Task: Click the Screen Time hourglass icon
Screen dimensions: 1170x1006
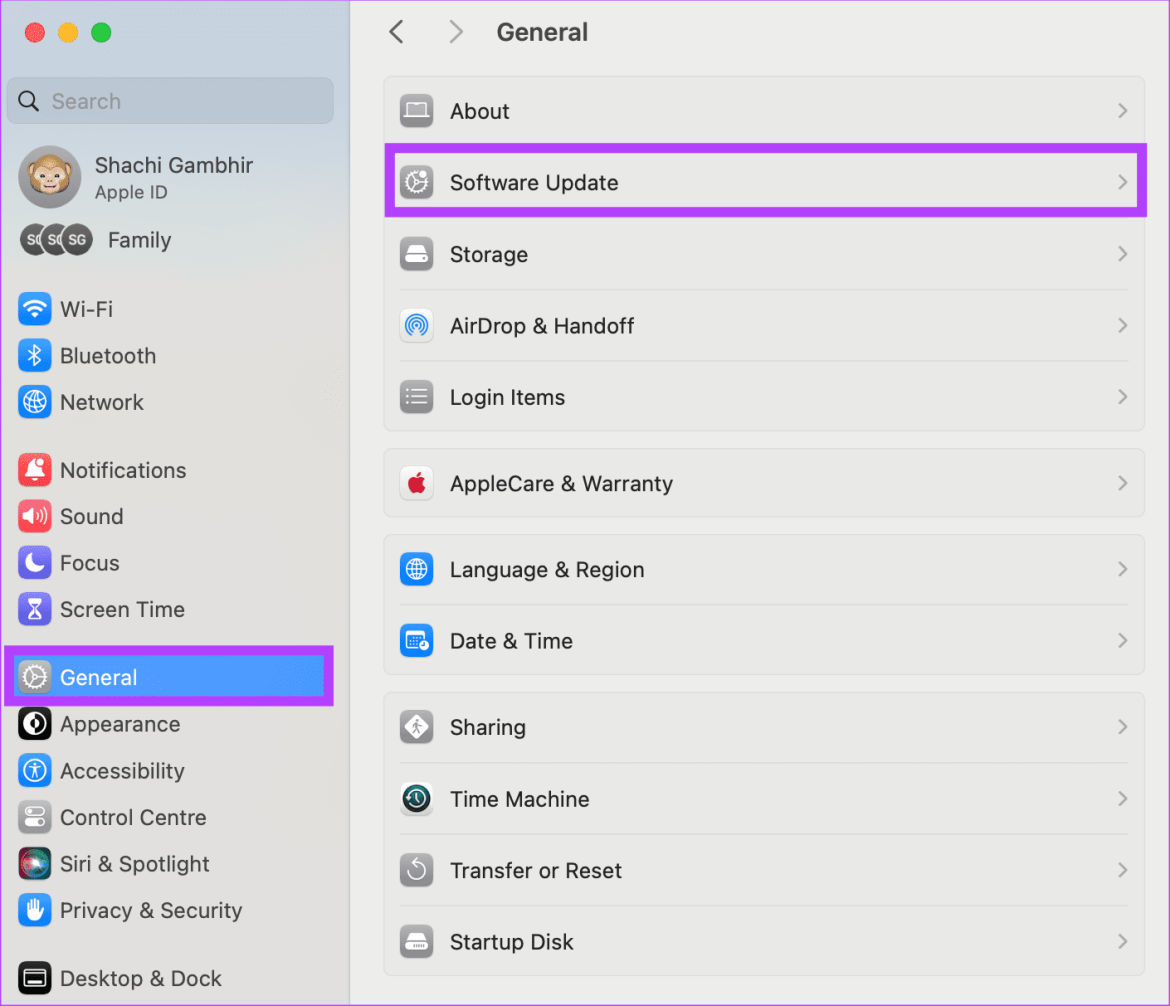Action: pos(35,609)
